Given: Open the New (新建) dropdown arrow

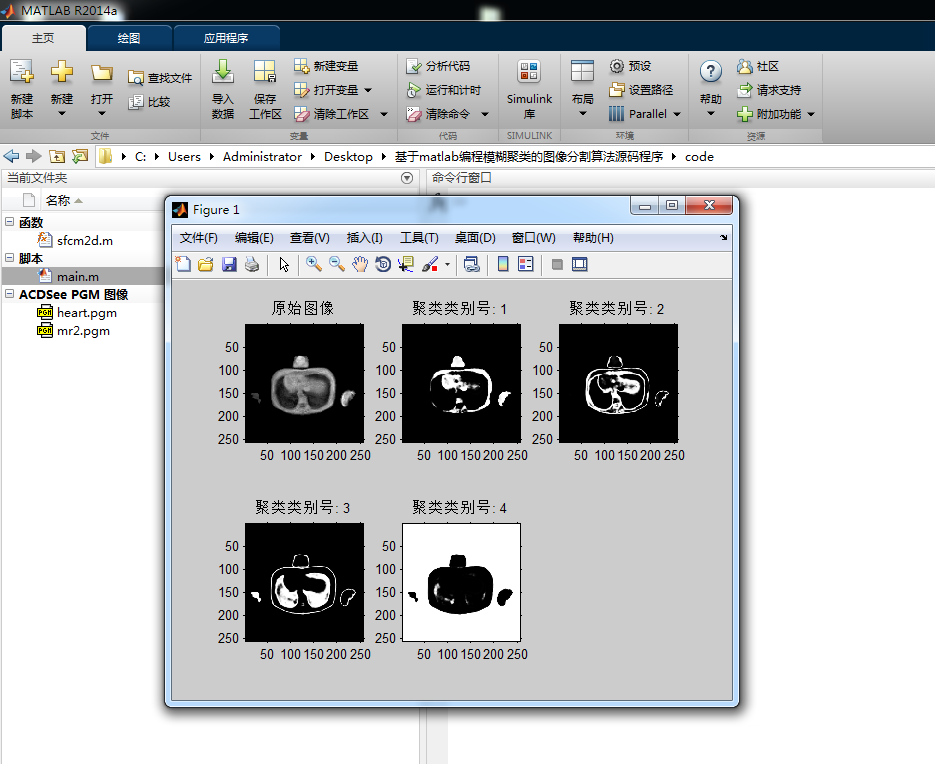Looking at the screenshot, I should click(x=61, y=113).
